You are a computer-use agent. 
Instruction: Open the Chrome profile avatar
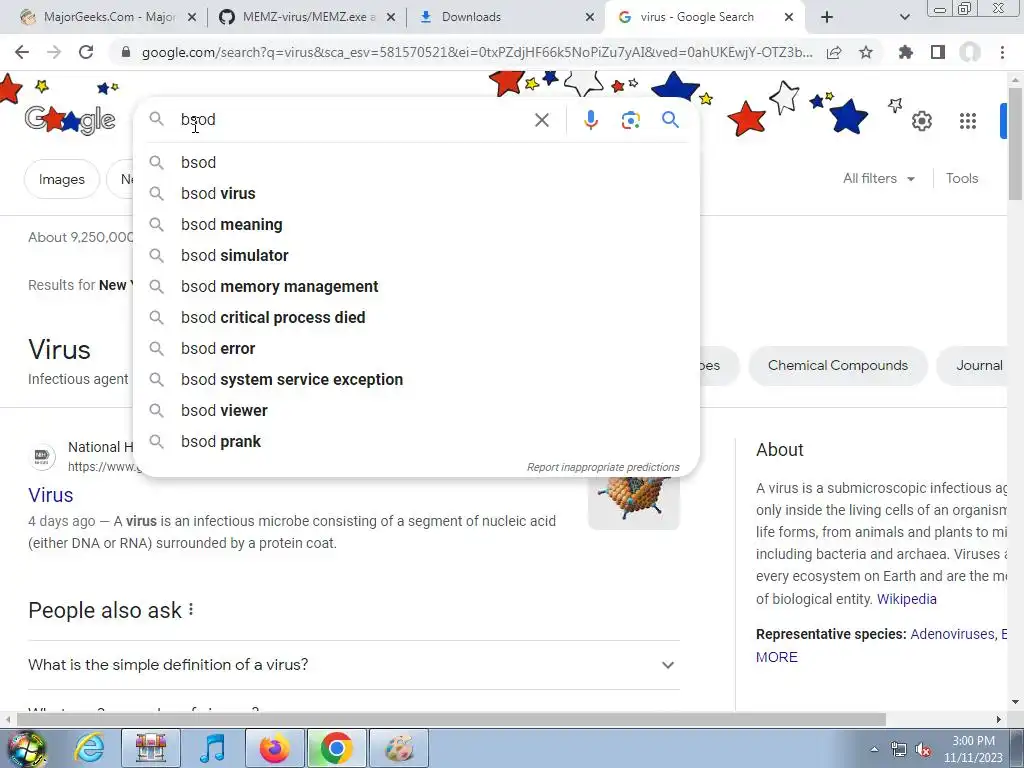click(970, 52)
